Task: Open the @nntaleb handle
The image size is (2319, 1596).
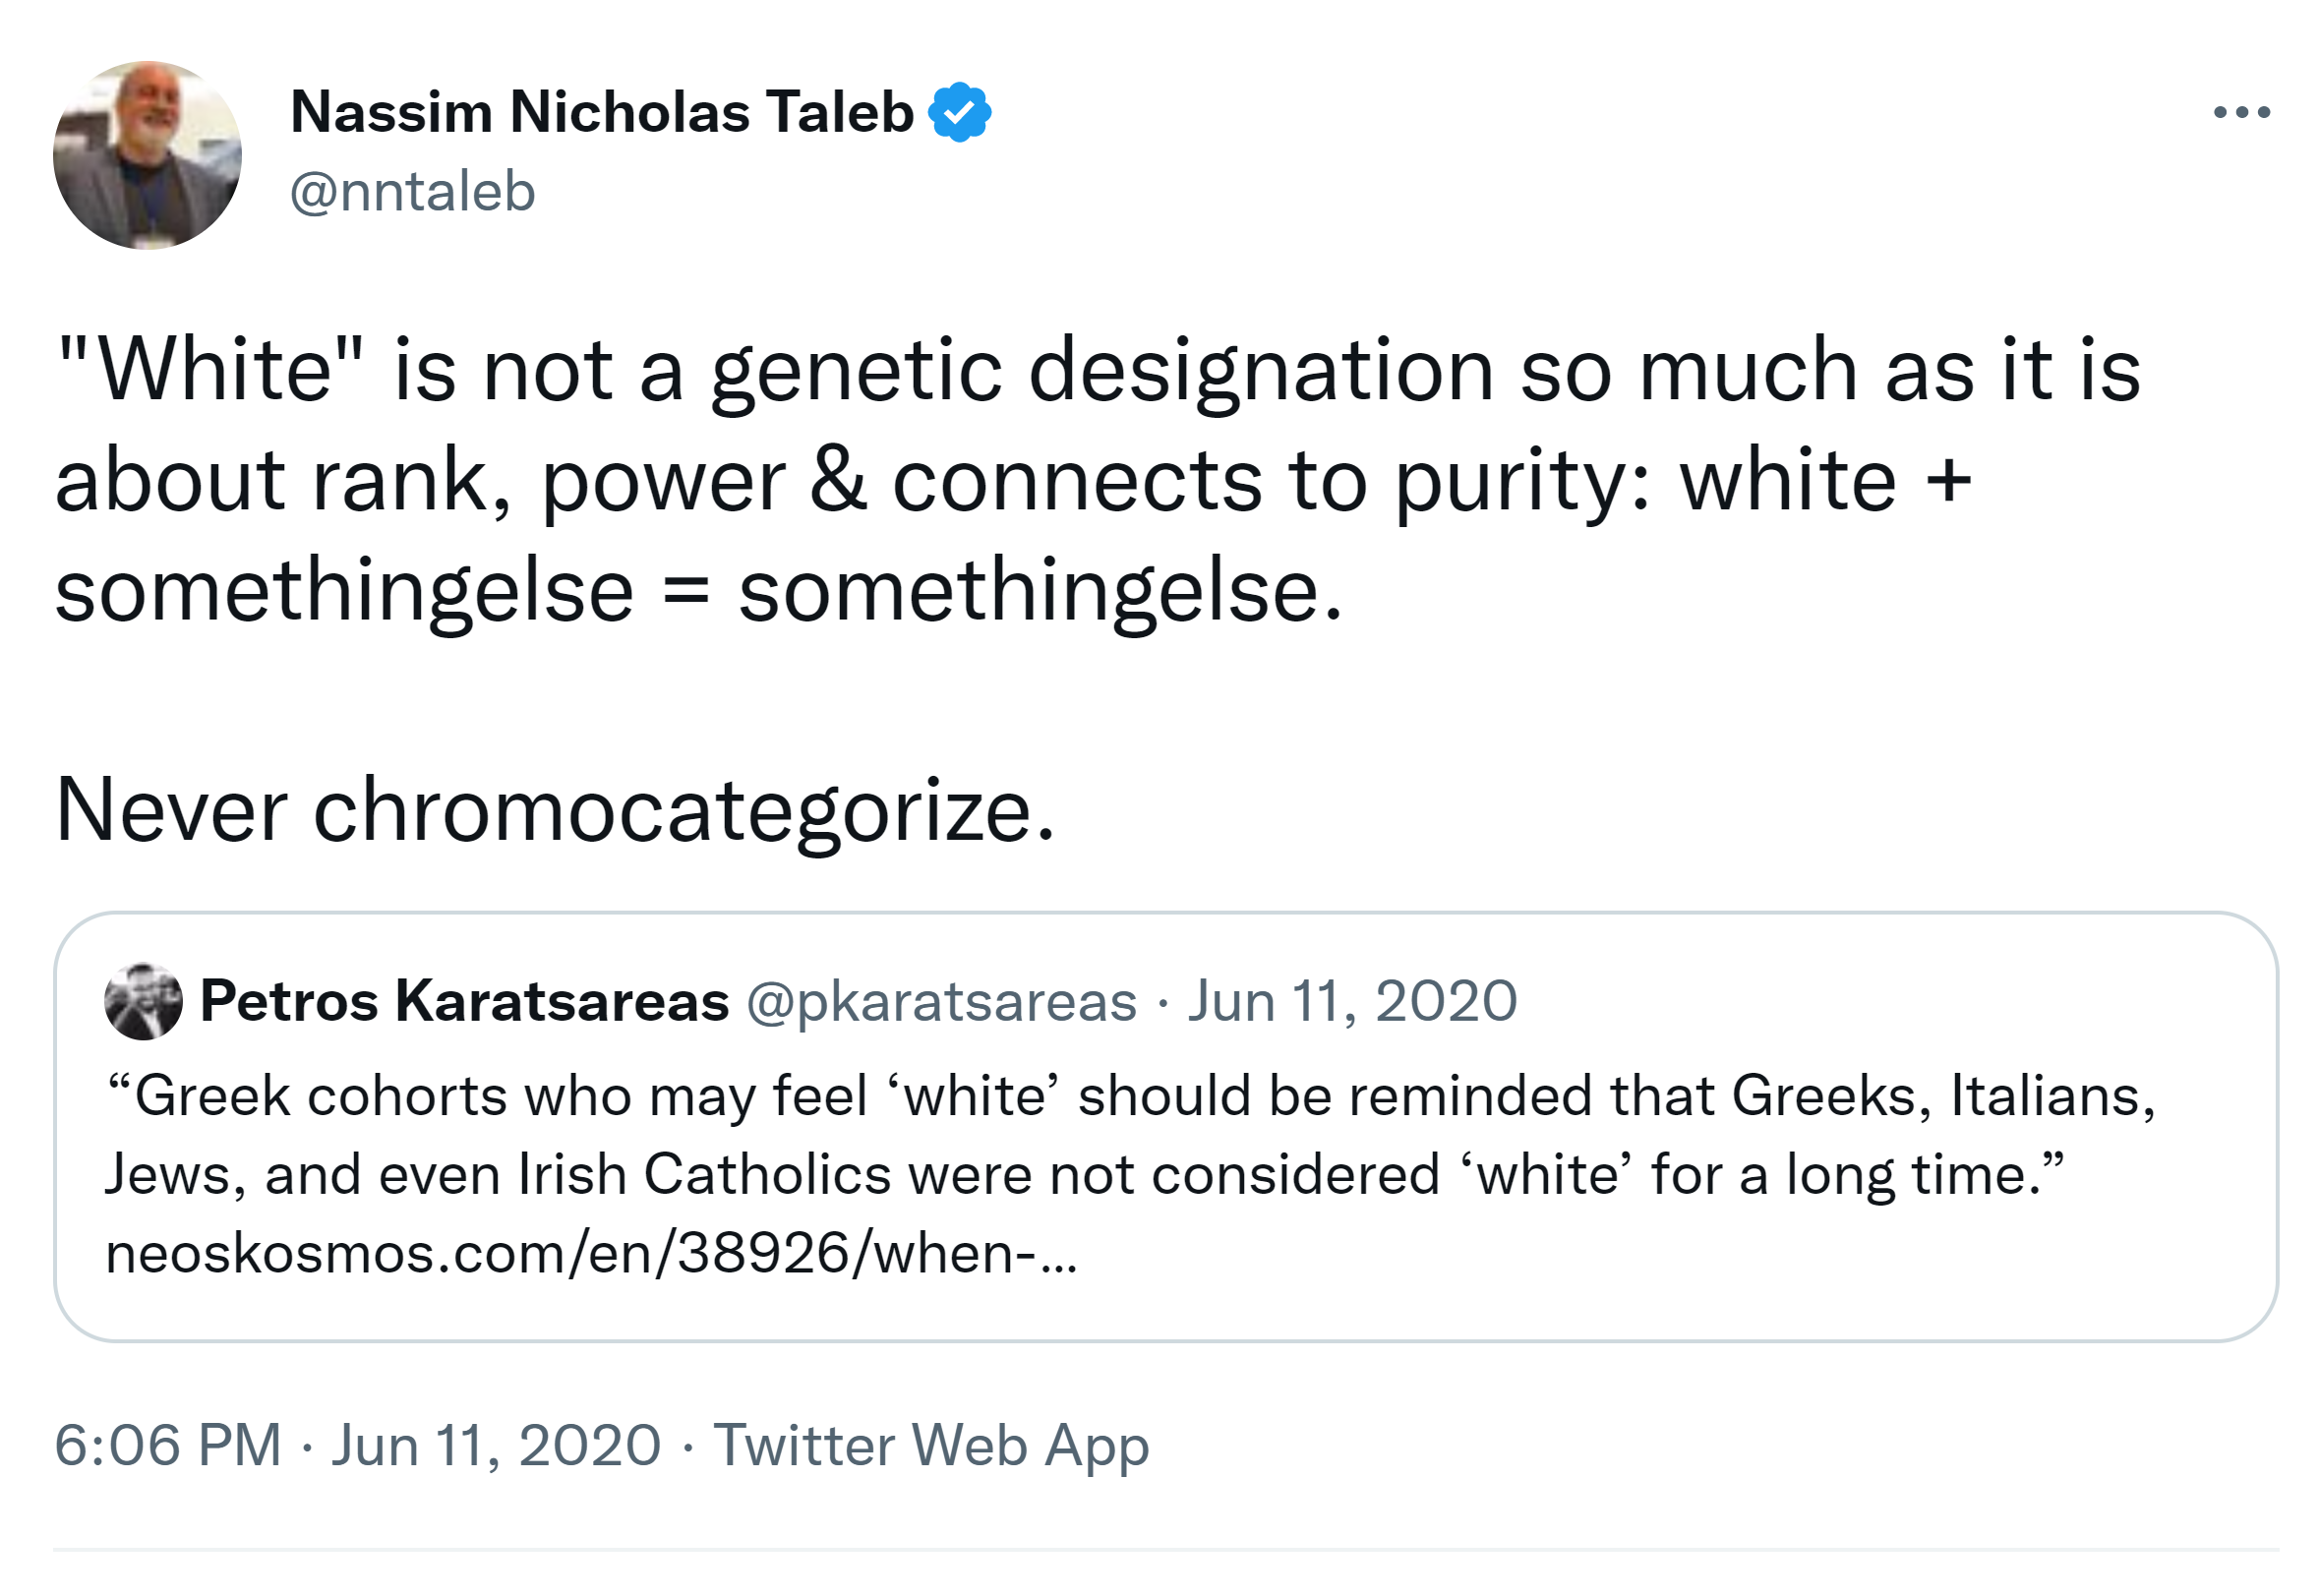Action: click(413, 191)
